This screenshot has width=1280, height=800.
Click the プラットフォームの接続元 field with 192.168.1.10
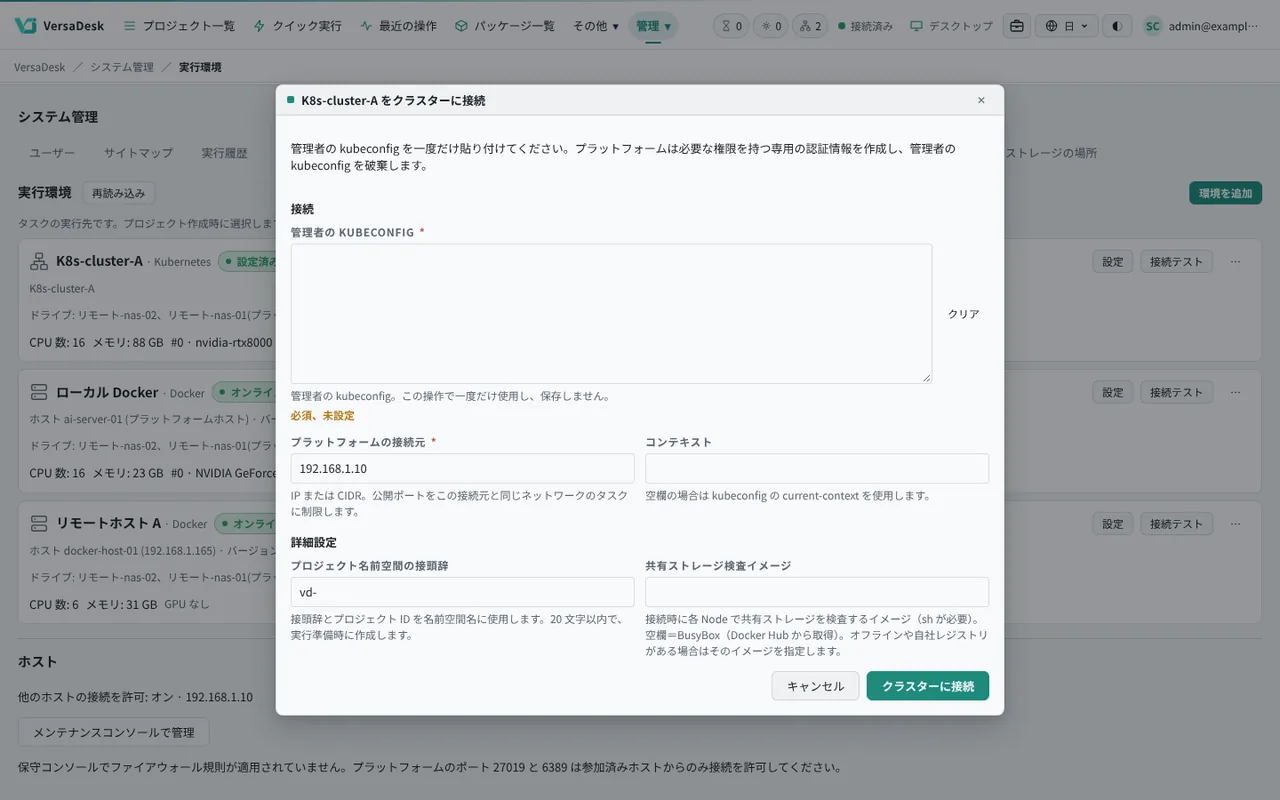(x=463, y=468)
